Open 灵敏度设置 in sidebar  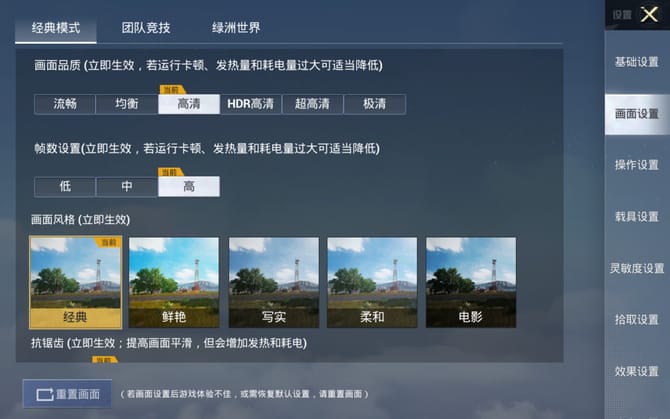637,268
